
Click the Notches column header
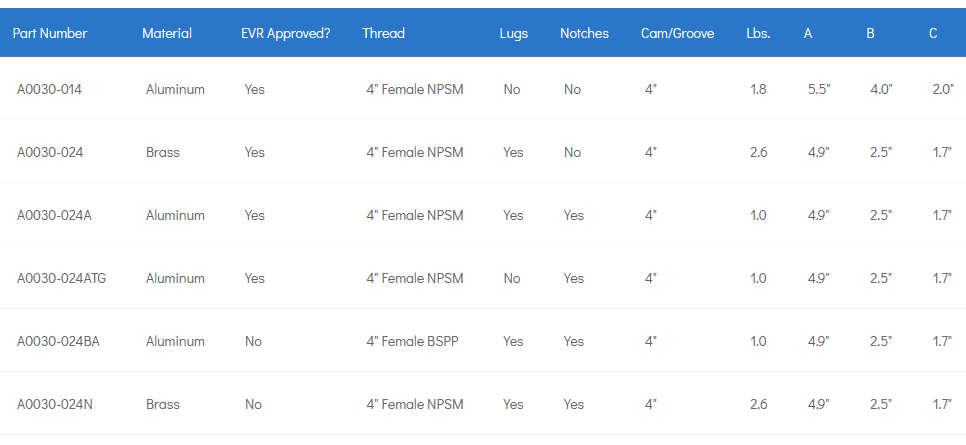(584, 33)
